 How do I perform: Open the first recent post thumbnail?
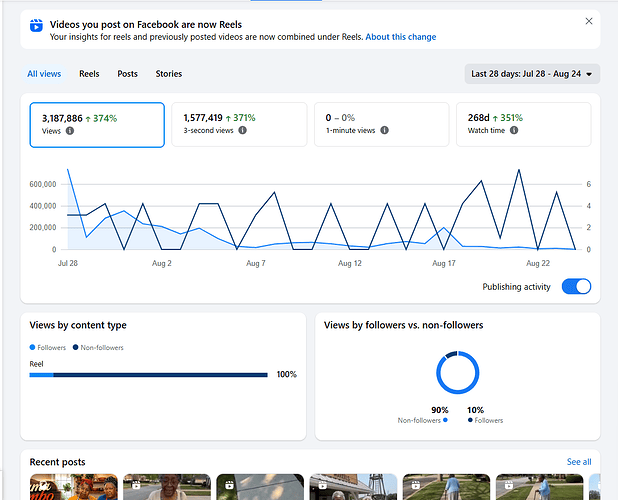click(x=74, y=487)
